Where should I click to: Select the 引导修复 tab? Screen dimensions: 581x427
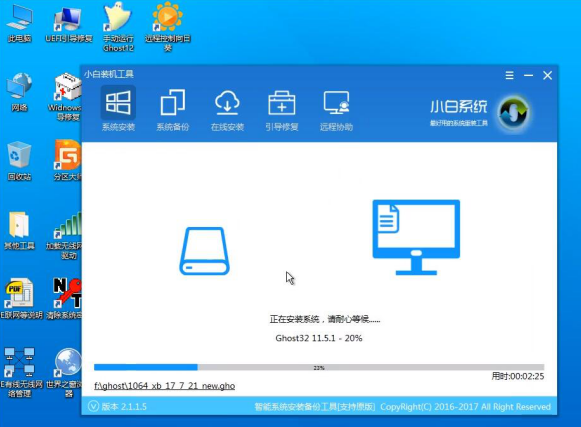coord(282,109)
